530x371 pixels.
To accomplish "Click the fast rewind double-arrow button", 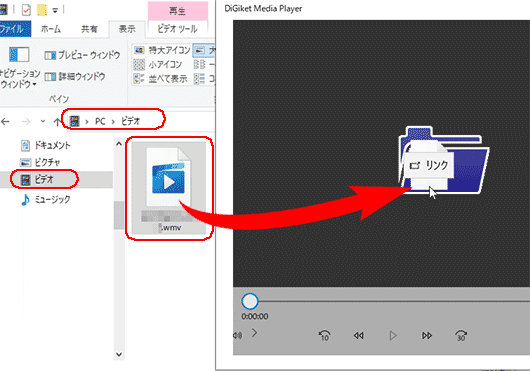I will [359, 336].
